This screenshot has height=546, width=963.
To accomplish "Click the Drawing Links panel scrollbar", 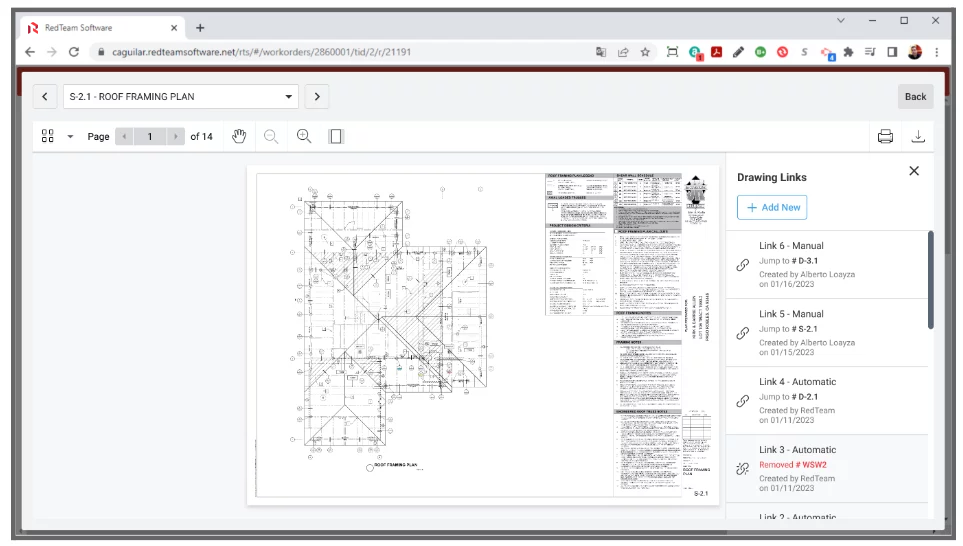I will (930, 280).
